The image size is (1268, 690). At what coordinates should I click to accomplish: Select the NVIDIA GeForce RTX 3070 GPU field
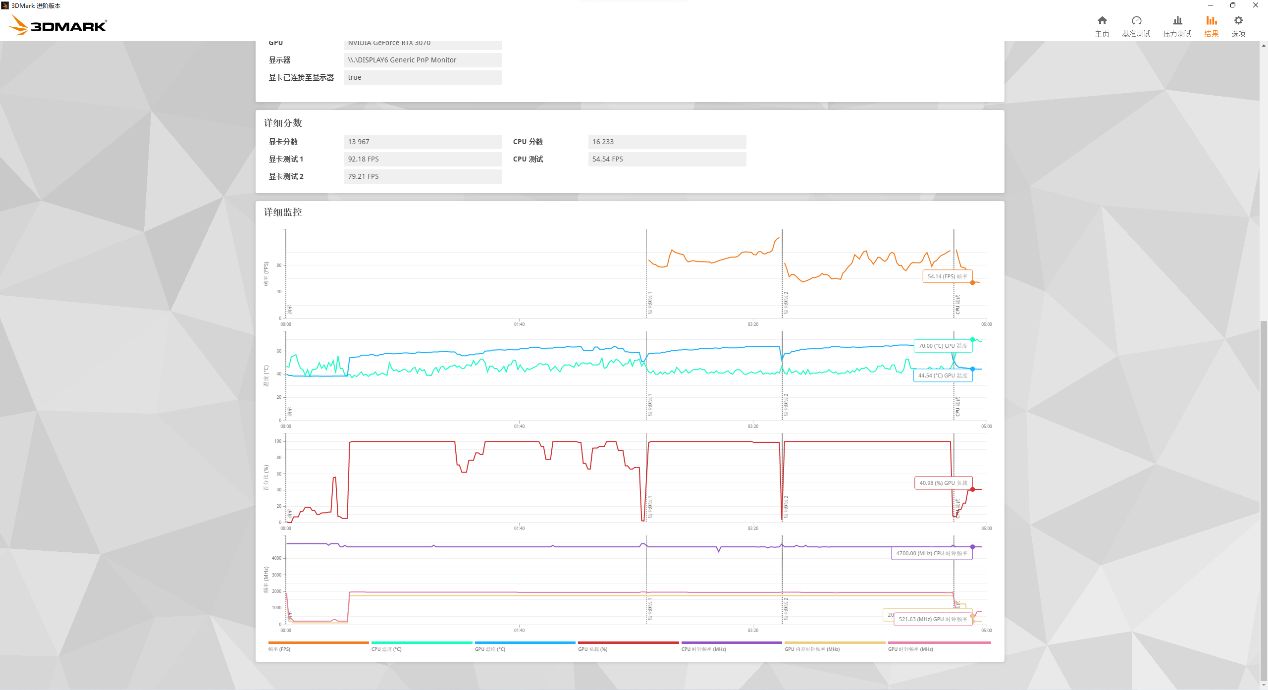coord(422,43)
